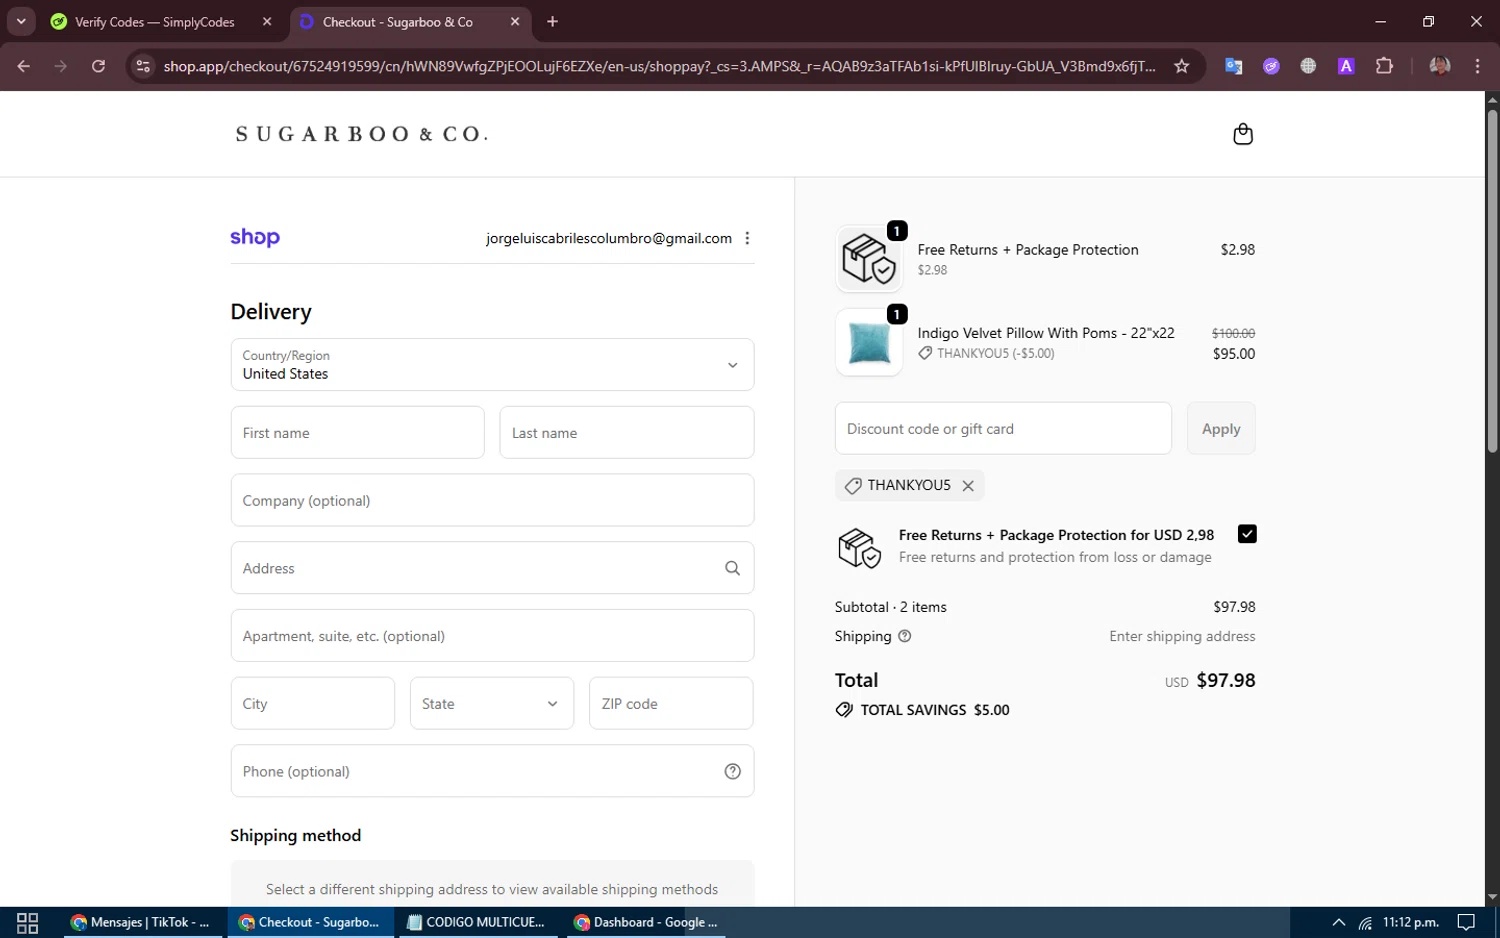Close the Verify Codes — SimplyCodes tab
1500x938 pixels.
click(x=267, y=21)
